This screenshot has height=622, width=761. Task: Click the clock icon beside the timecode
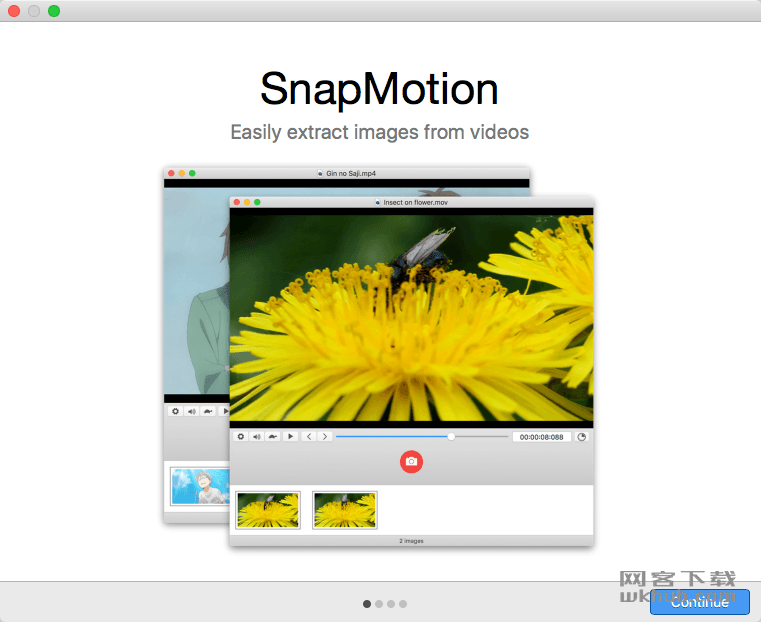click(x=581, y=437)
